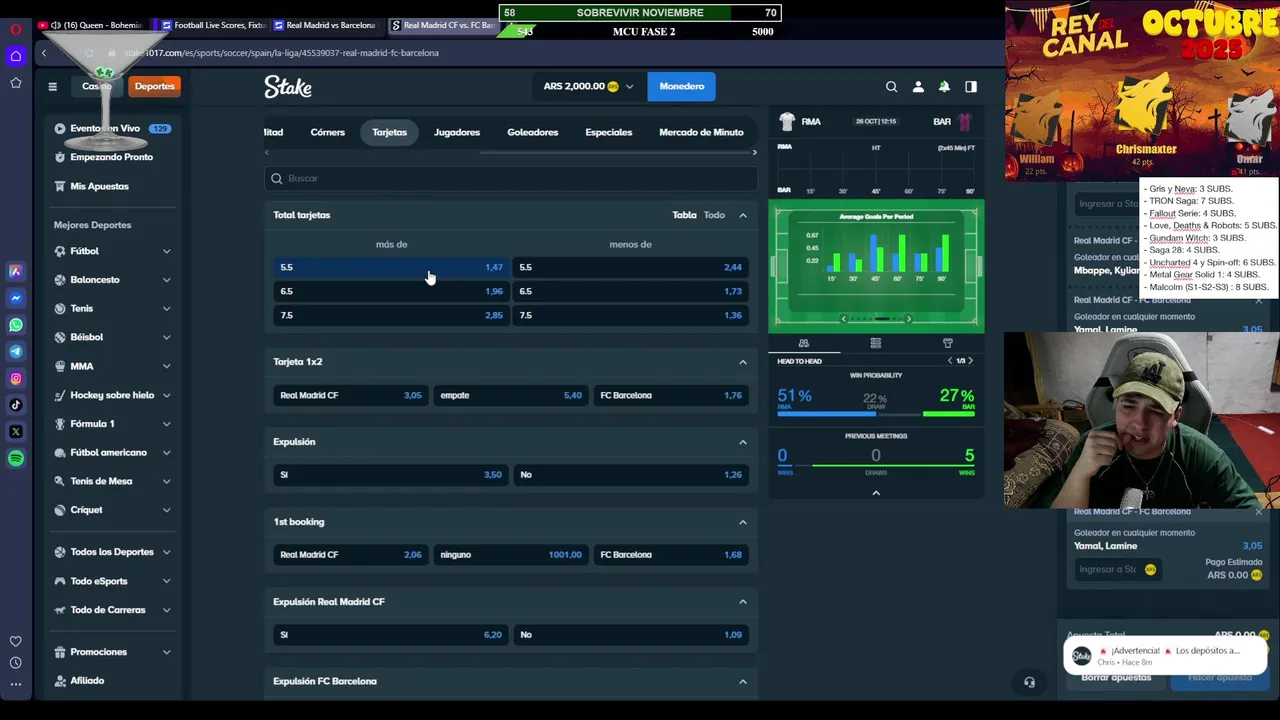Screen dimensions: 1280x720
Task: Open WhatsApp in Opera sidebar
Action: [x=16, y=325]
